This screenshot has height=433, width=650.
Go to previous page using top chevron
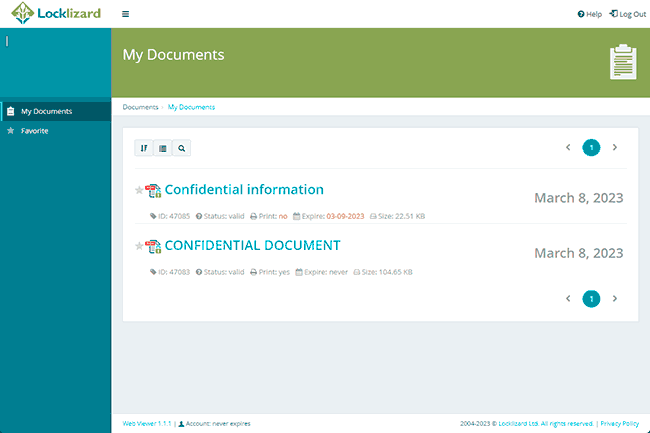568,147
